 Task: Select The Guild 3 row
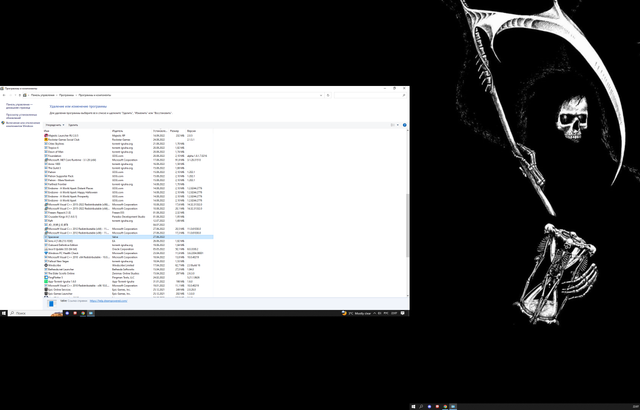pyautogui.click(x=128, y=168)
